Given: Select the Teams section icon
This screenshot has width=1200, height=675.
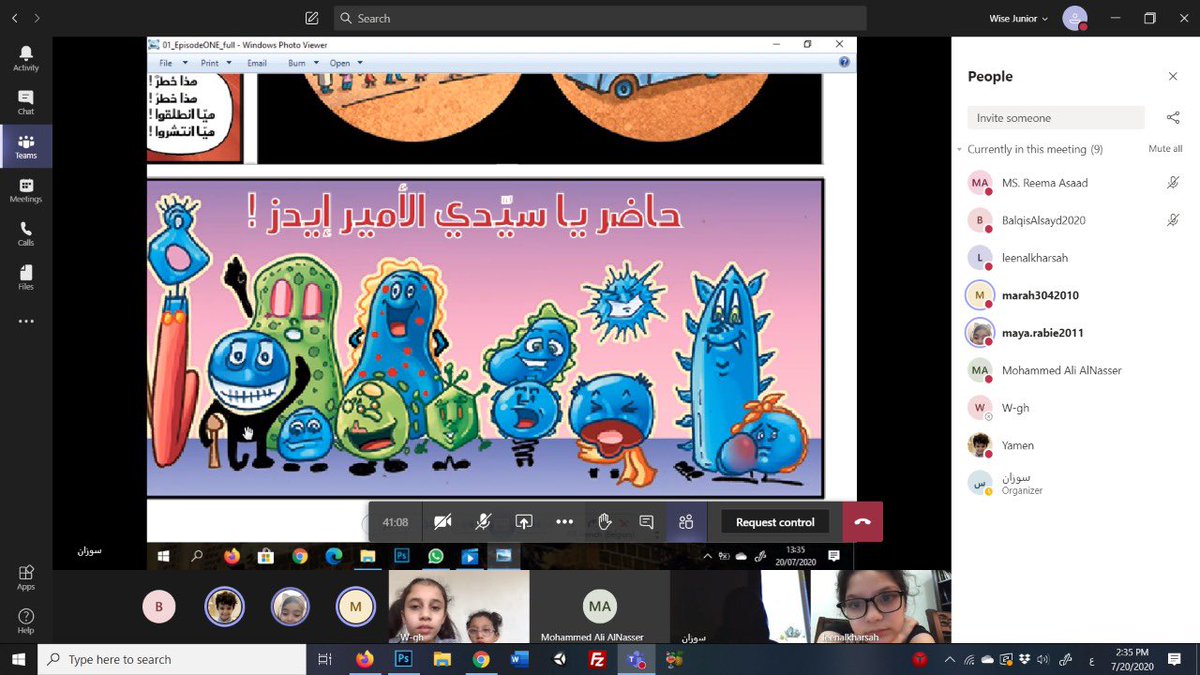Looking at the screenshot, I should click(26, 146).
